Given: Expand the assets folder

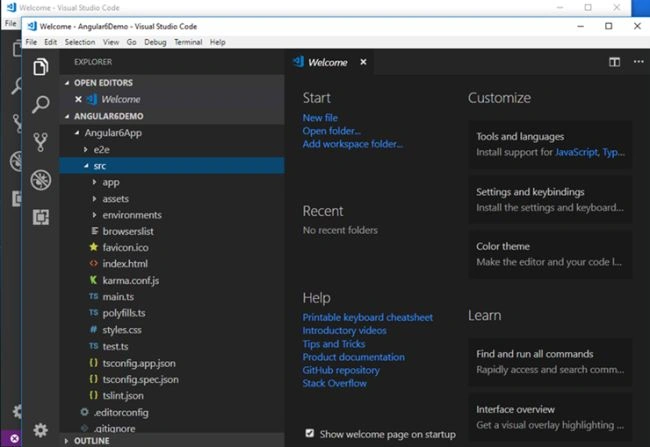Looking at the screenshot, I should 95,199.
